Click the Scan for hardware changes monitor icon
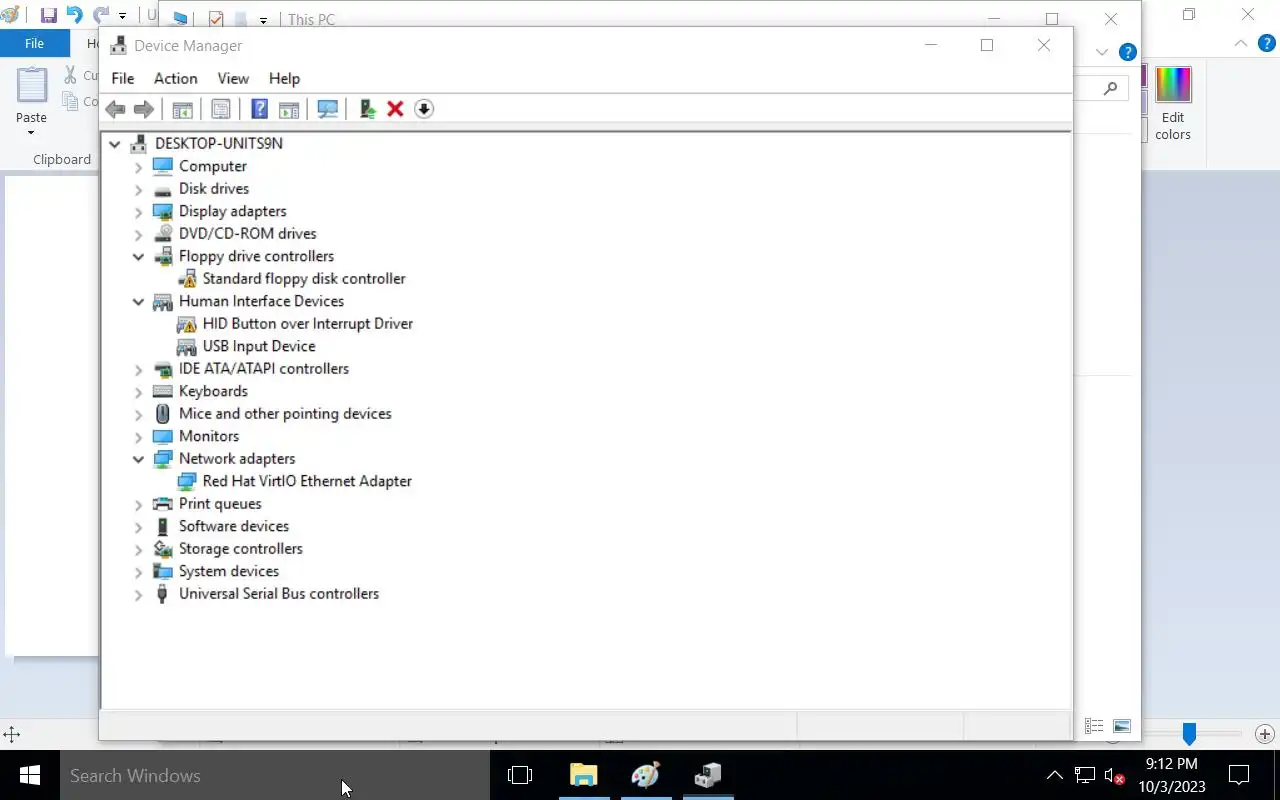This screenshot has height=800, width=1280. pos(327,109)
